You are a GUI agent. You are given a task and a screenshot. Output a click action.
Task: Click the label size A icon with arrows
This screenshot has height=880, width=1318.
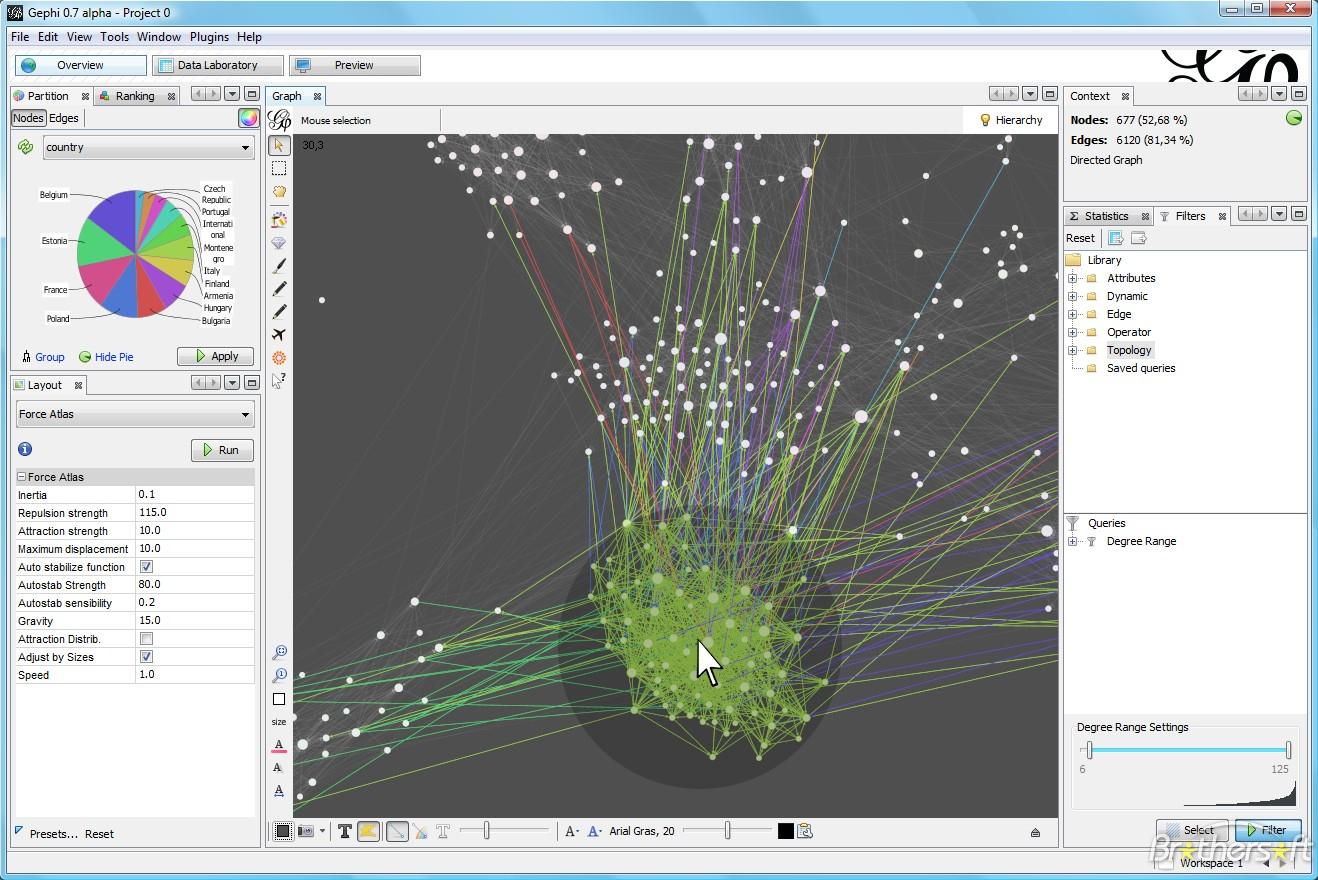click(279, 791)
